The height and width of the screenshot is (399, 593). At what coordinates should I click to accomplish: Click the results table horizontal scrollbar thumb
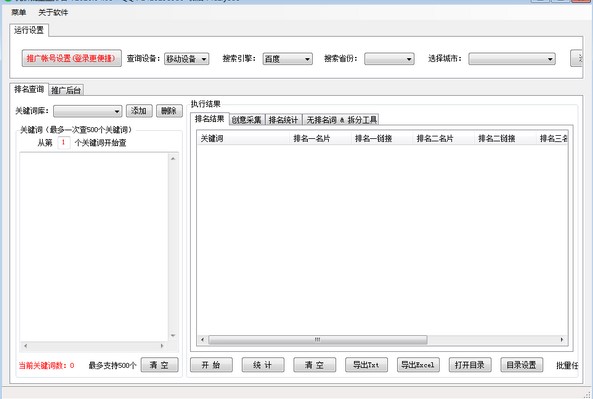coord(317,340)
